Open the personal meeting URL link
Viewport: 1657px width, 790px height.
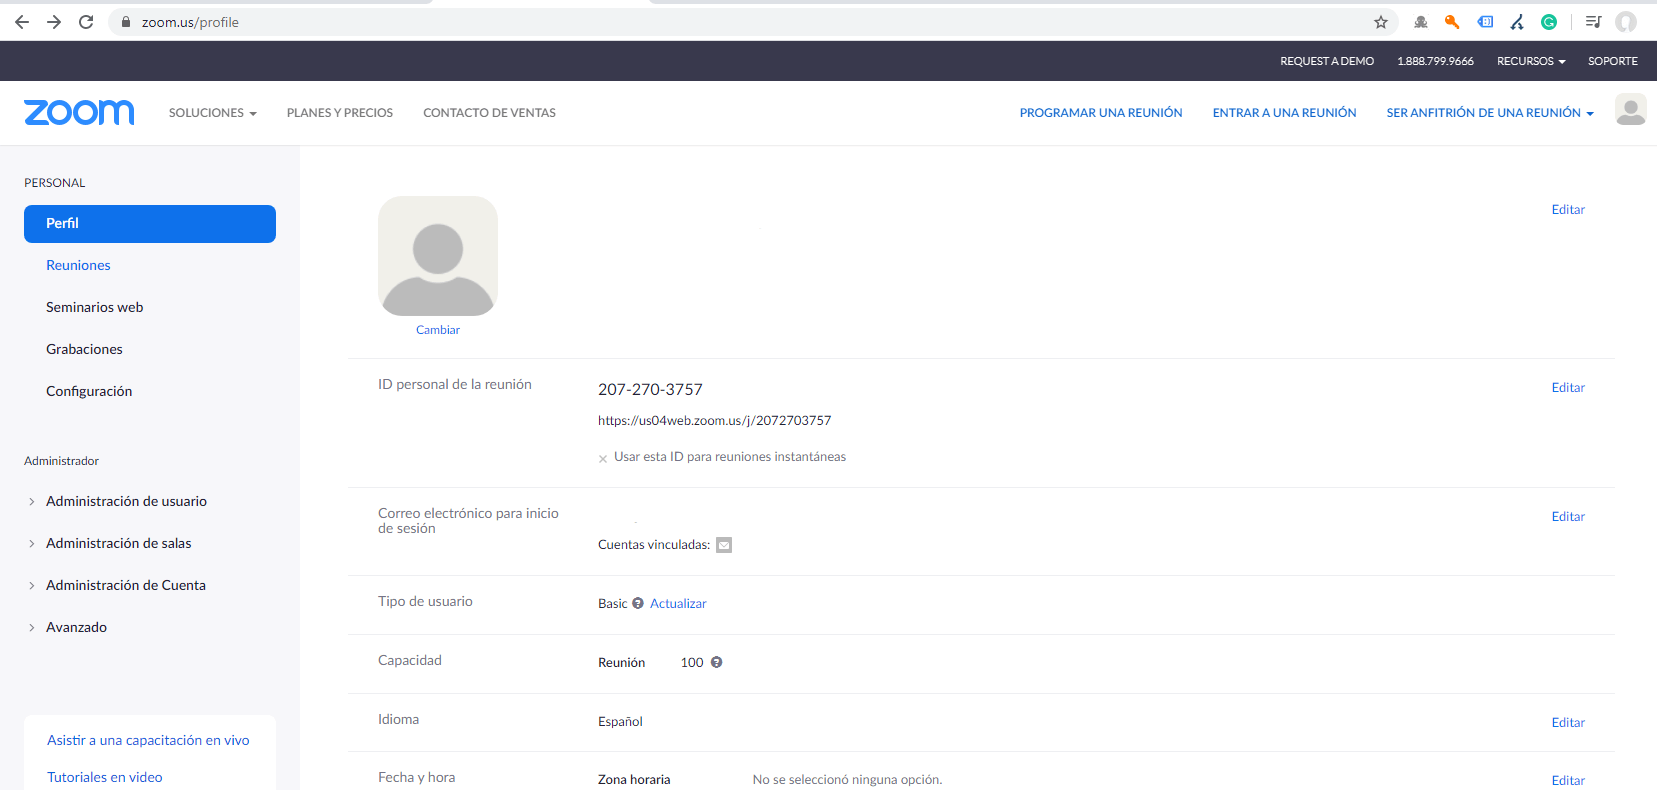(x=714, y=421)
